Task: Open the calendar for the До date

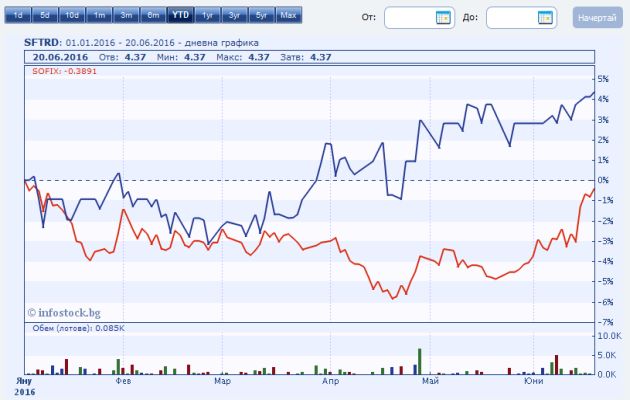Action: pos(545,18)
